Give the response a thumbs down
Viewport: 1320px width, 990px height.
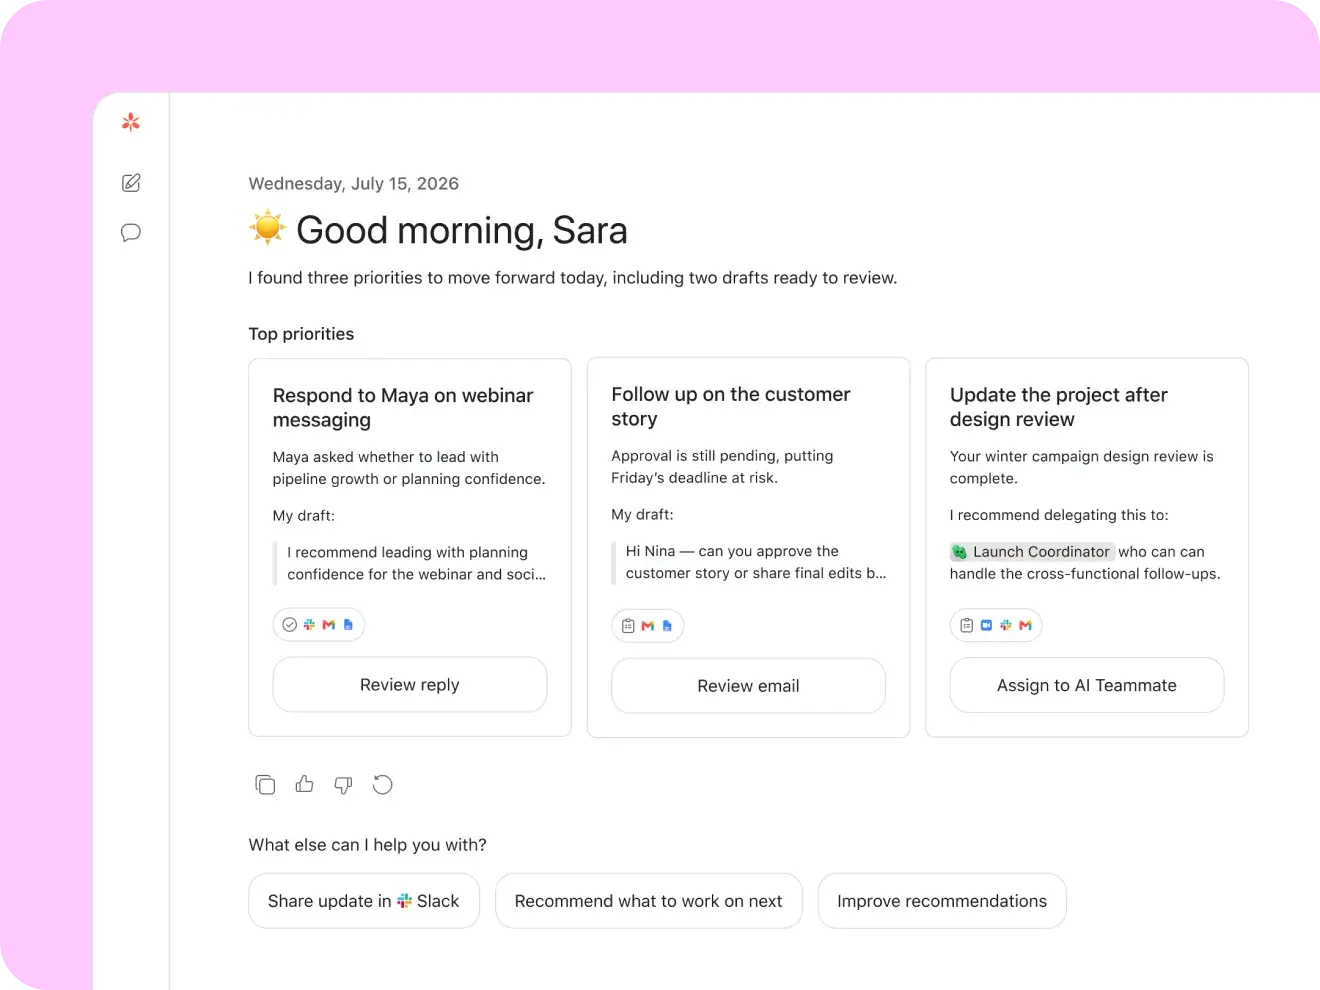[343, 785]
